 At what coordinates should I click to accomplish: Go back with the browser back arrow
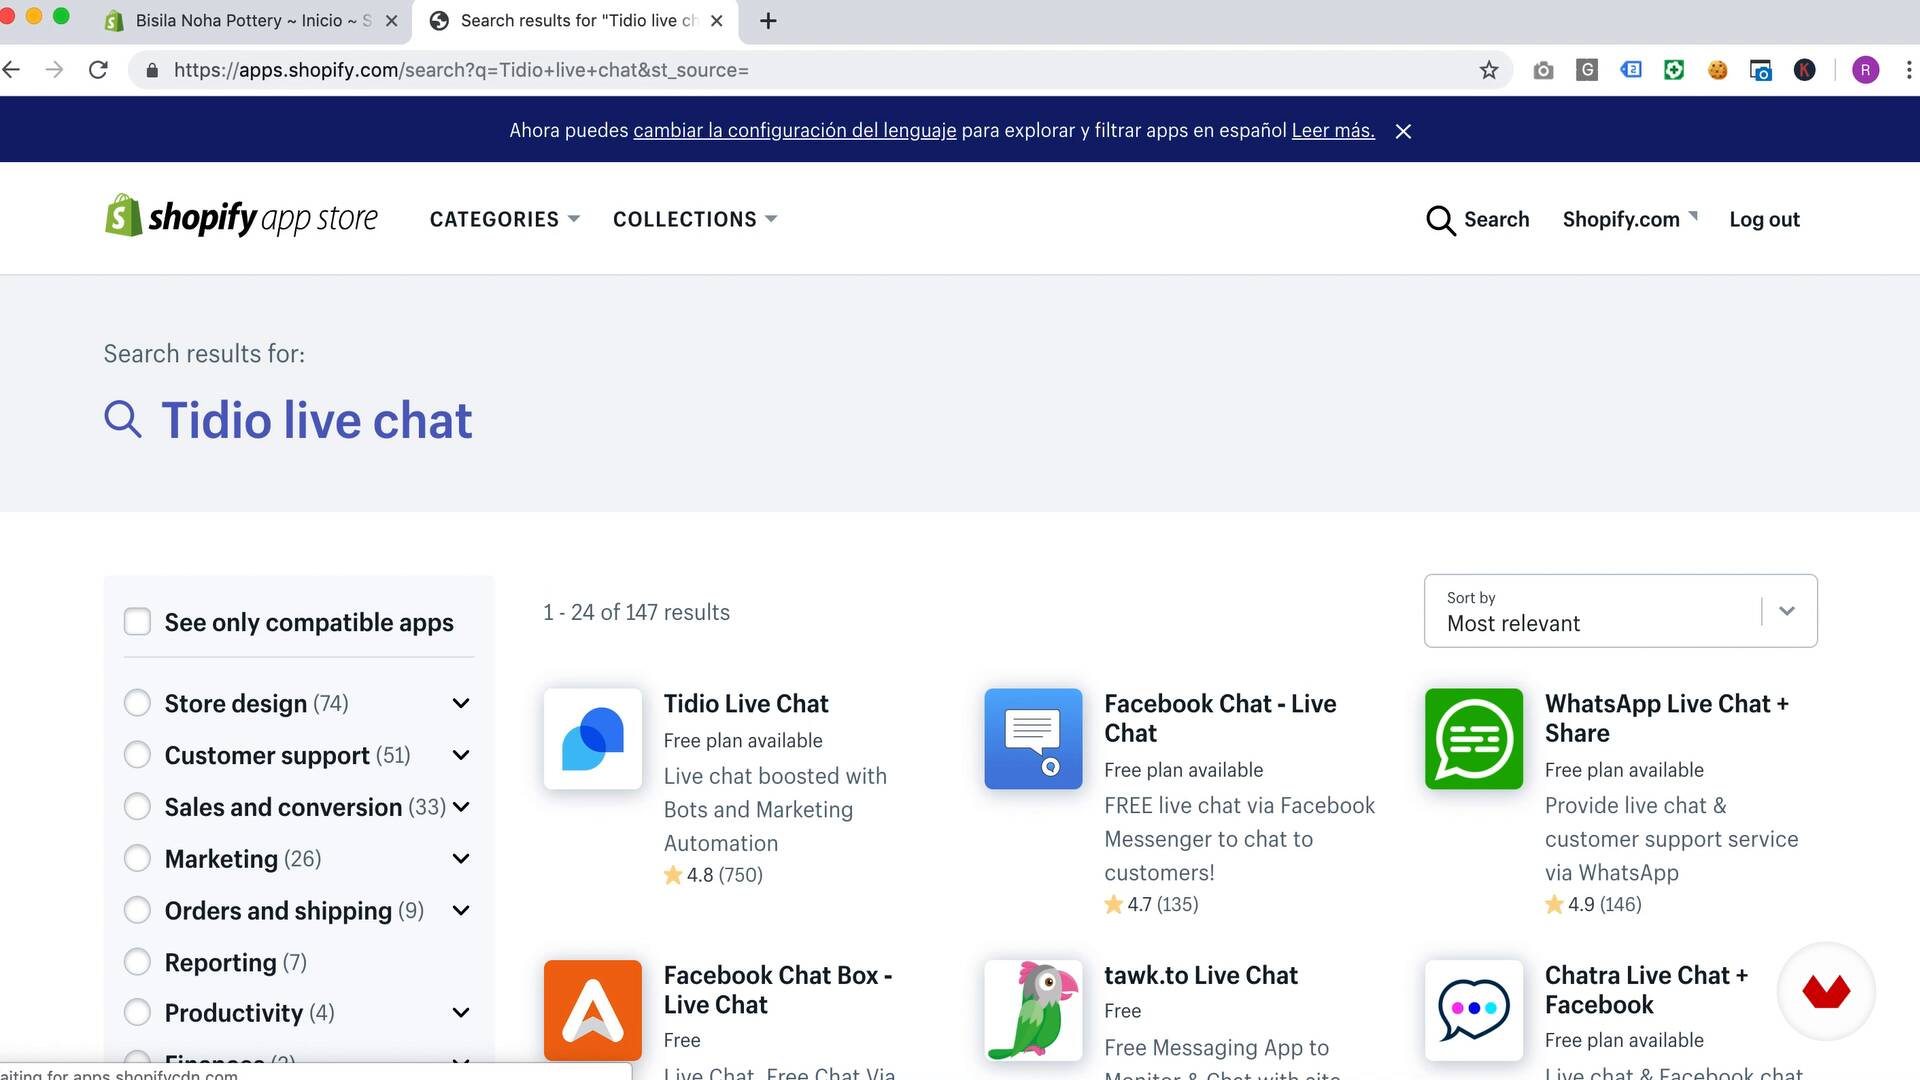pyautogui.click(x=12, y=70)
